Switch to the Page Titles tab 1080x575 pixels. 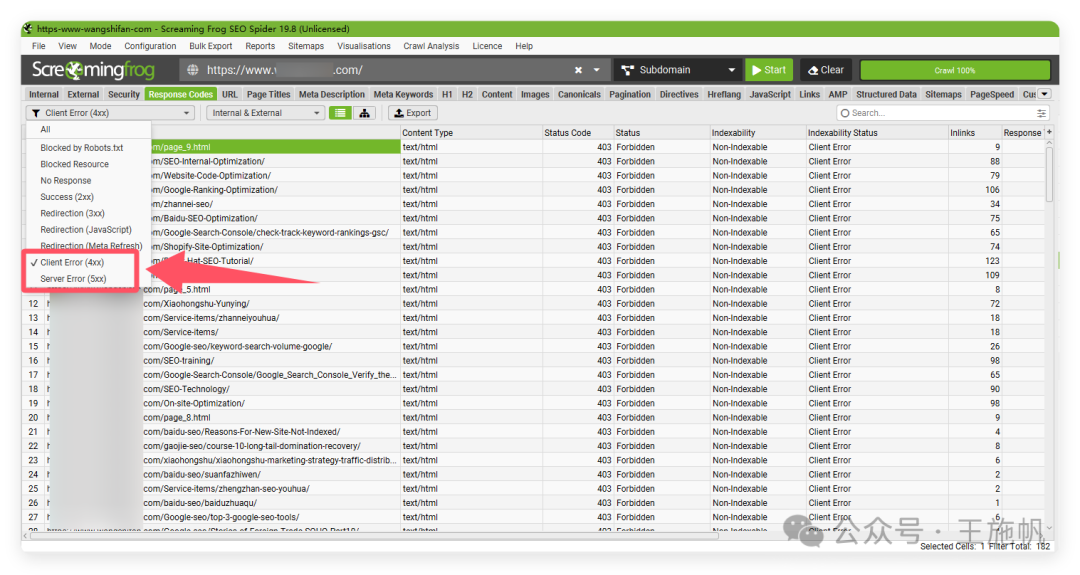pos(269,94)
